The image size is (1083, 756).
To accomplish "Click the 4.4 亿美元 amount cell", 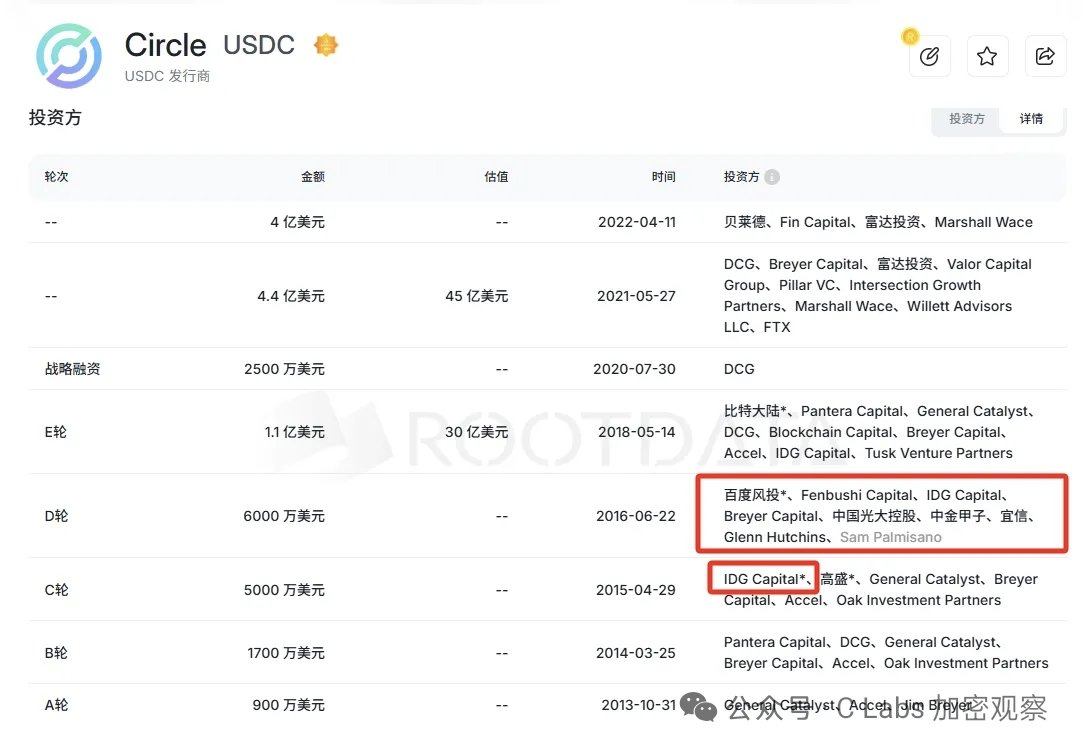I will [x=291, y=296].
